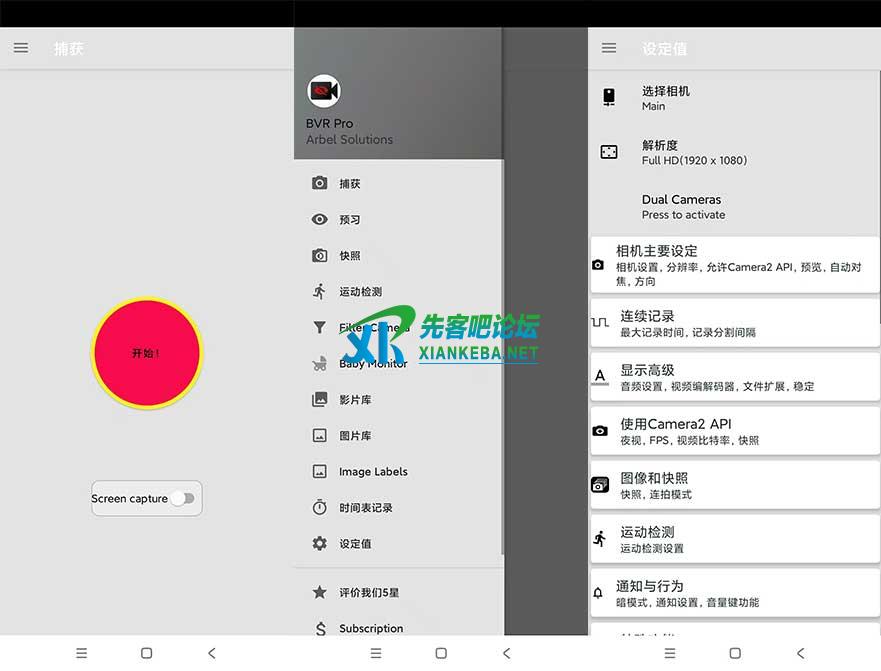881x671 pixels.
Task: Click the Image Labels drawer item
Action: click(x=373, y=472)
